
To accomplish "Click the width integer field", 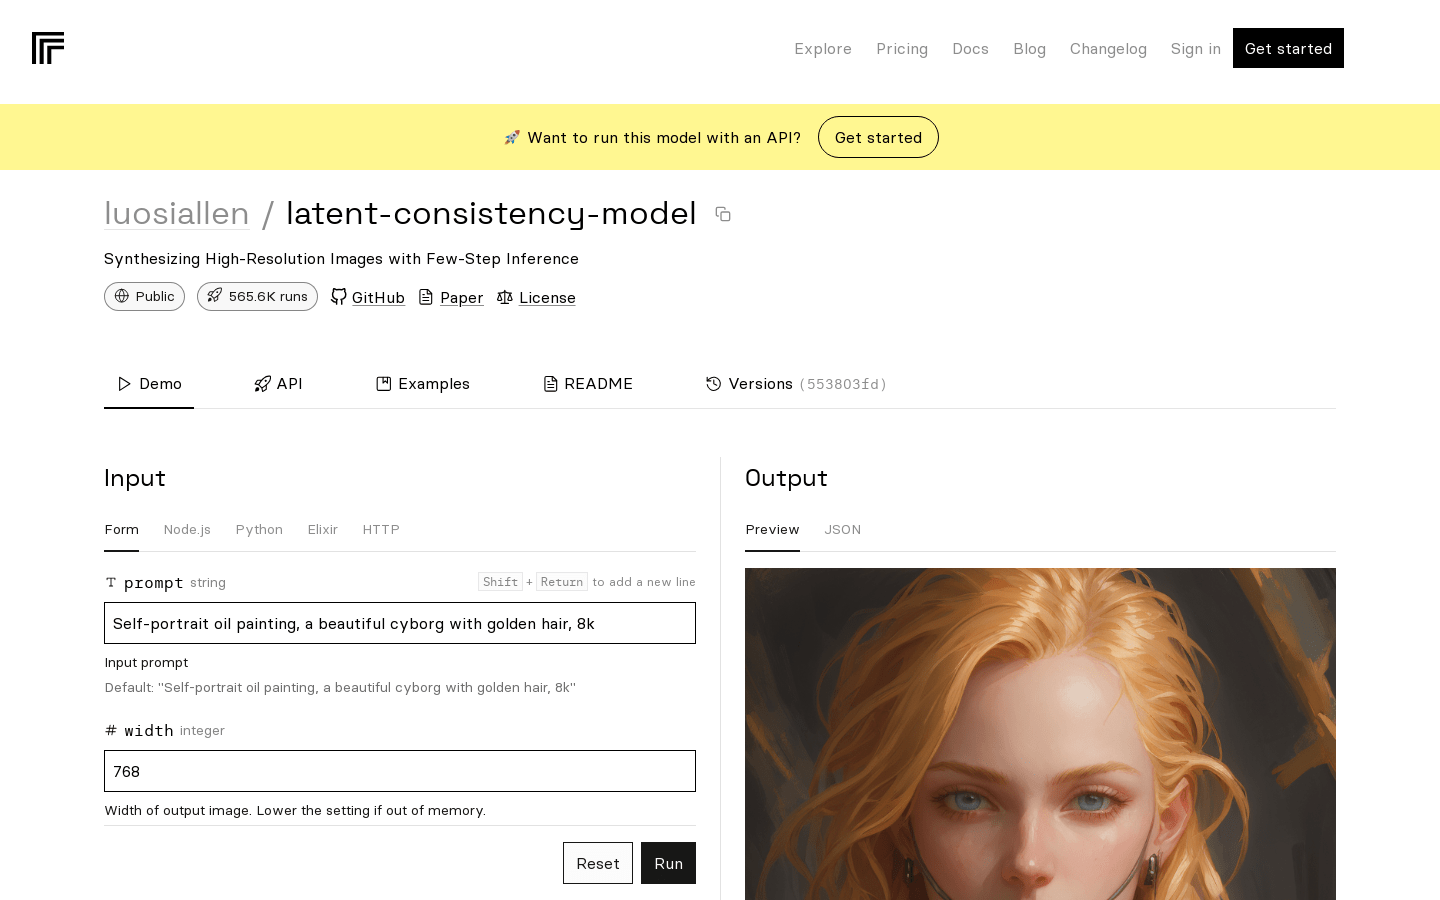I will pos(400,771).
